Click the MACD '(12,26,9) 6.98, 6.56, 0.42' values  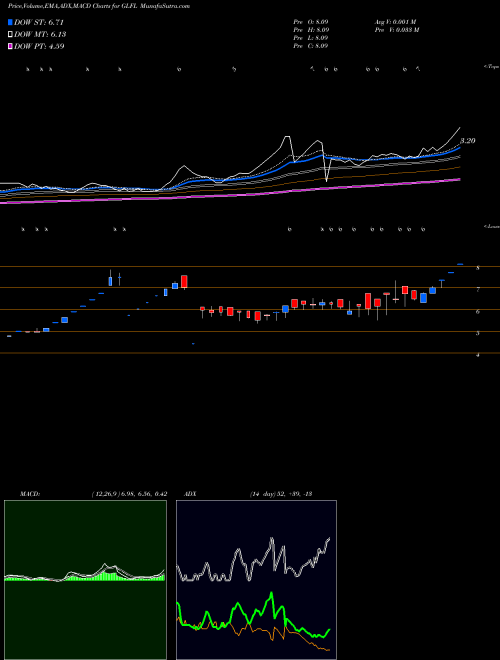tap(129, 494)
